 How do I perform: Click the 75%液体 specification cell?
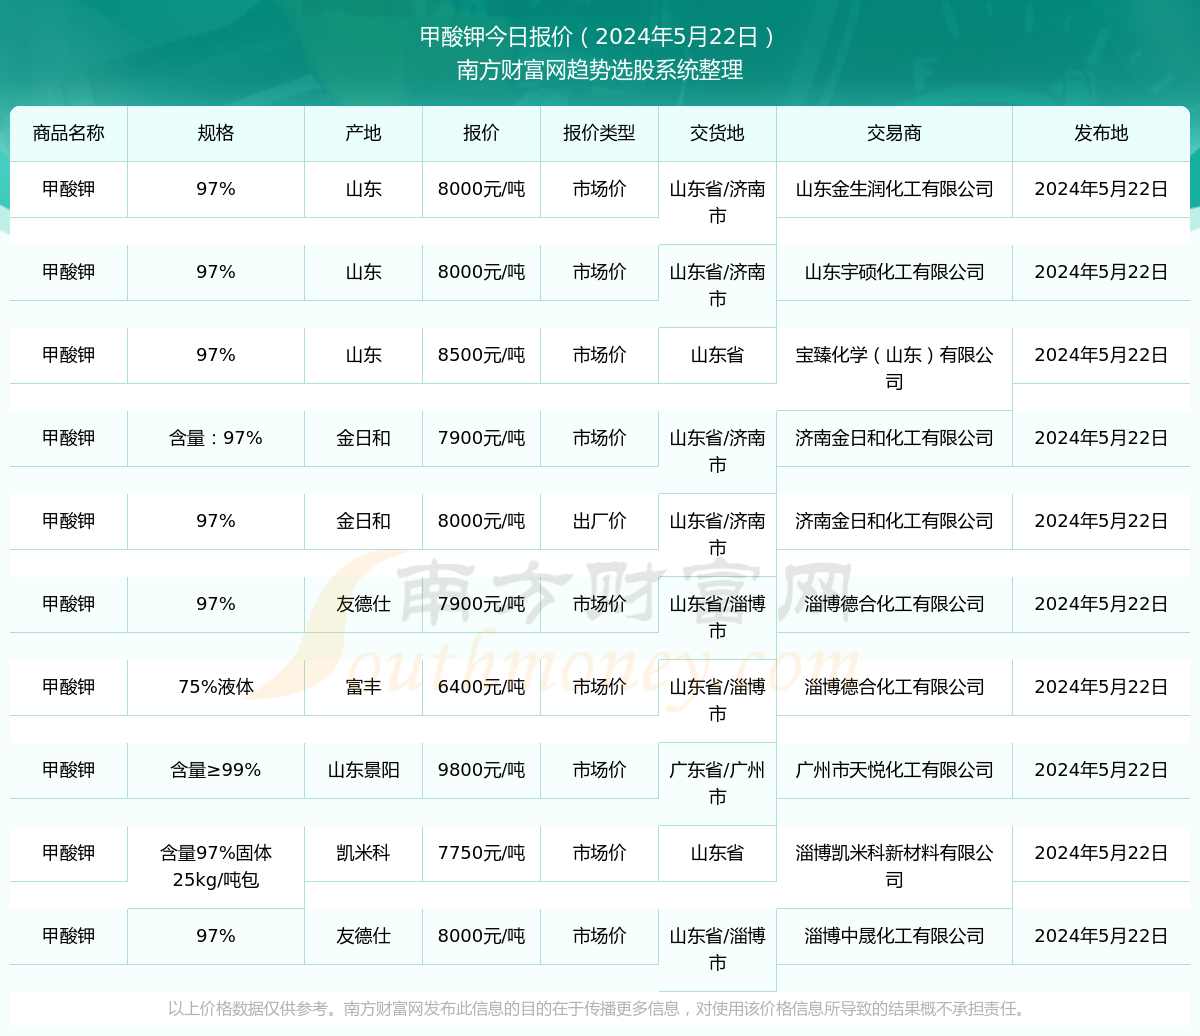[x=216, y=687]
